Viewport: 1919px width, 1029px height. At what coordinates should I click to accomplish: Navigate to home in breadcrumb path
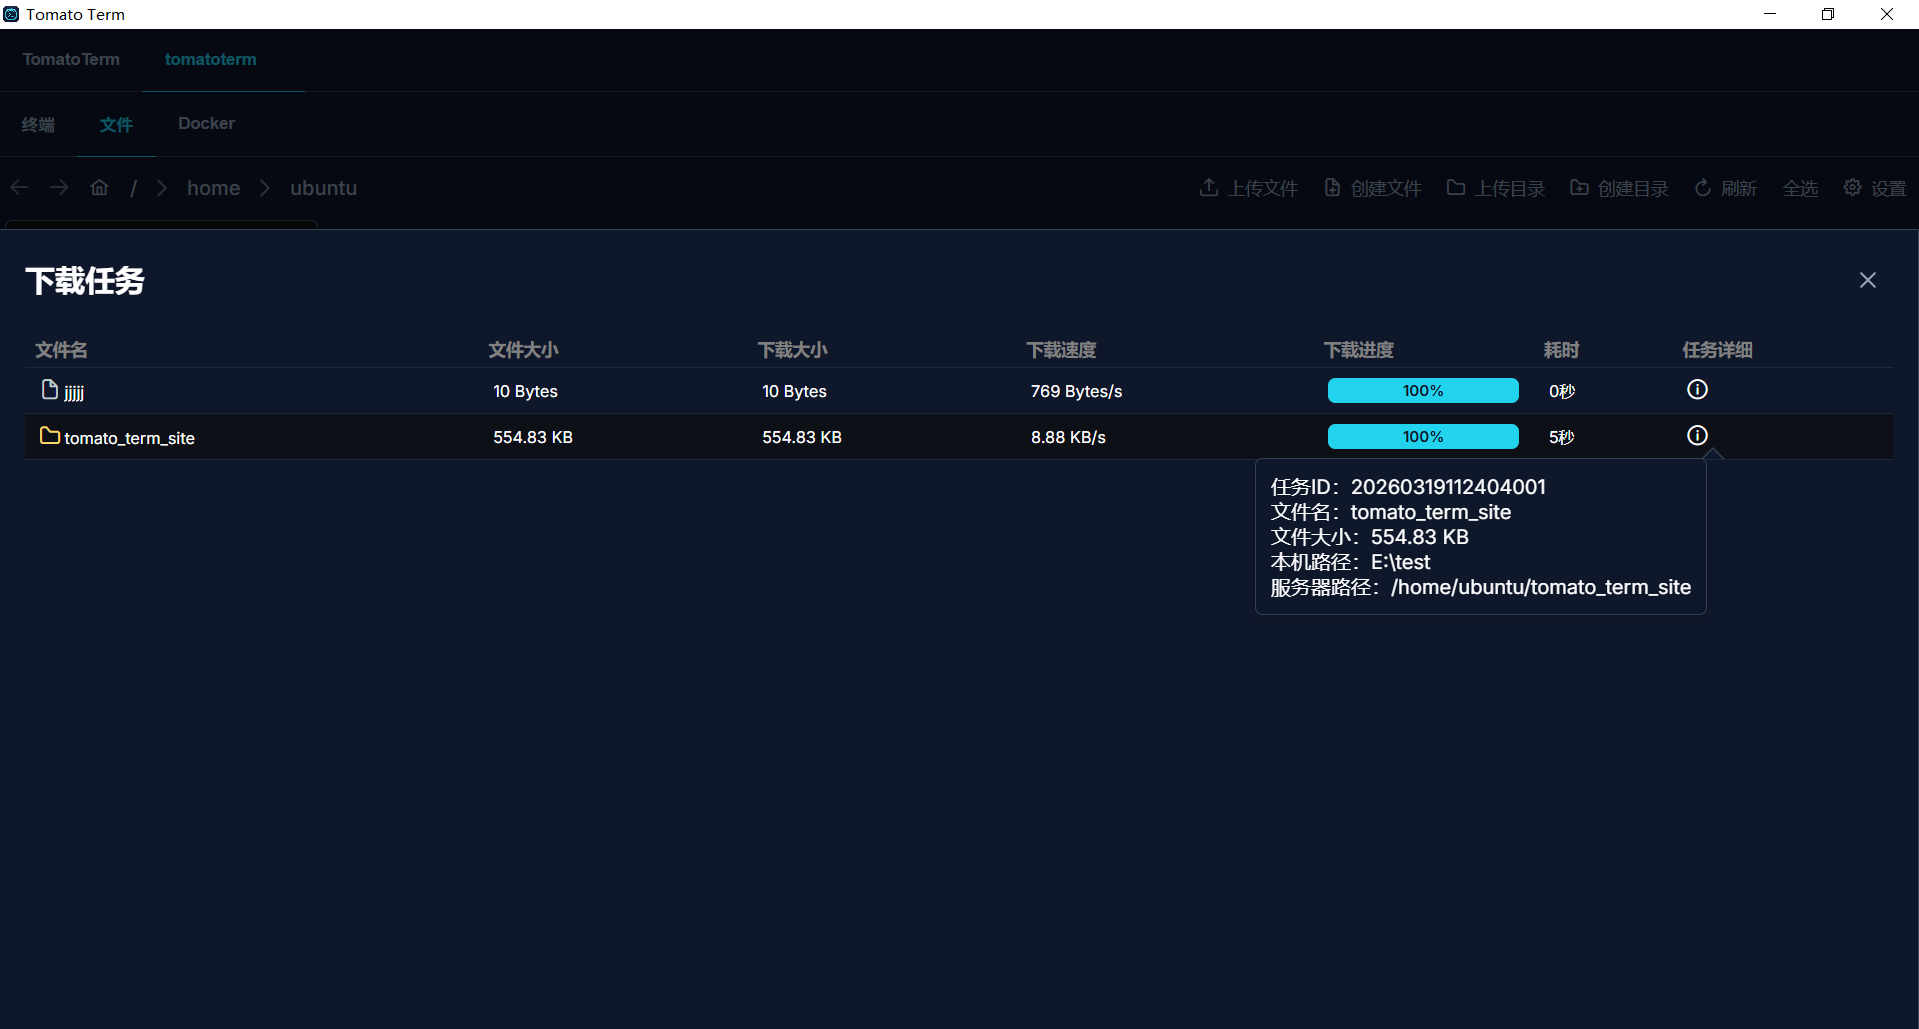tap(213, 188)
